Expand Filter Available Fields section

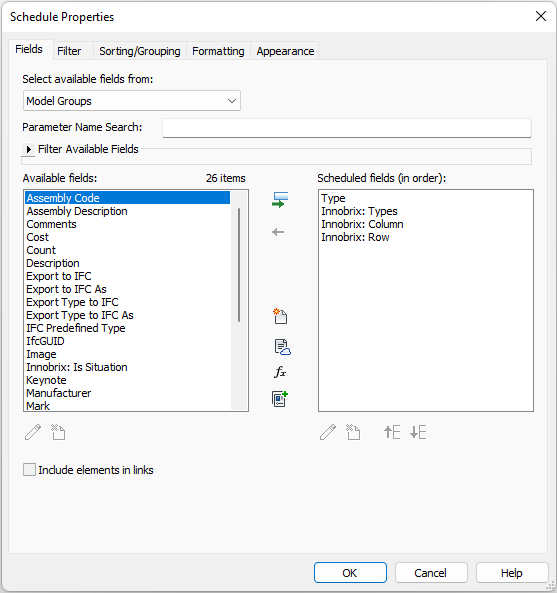coord(28,149)
